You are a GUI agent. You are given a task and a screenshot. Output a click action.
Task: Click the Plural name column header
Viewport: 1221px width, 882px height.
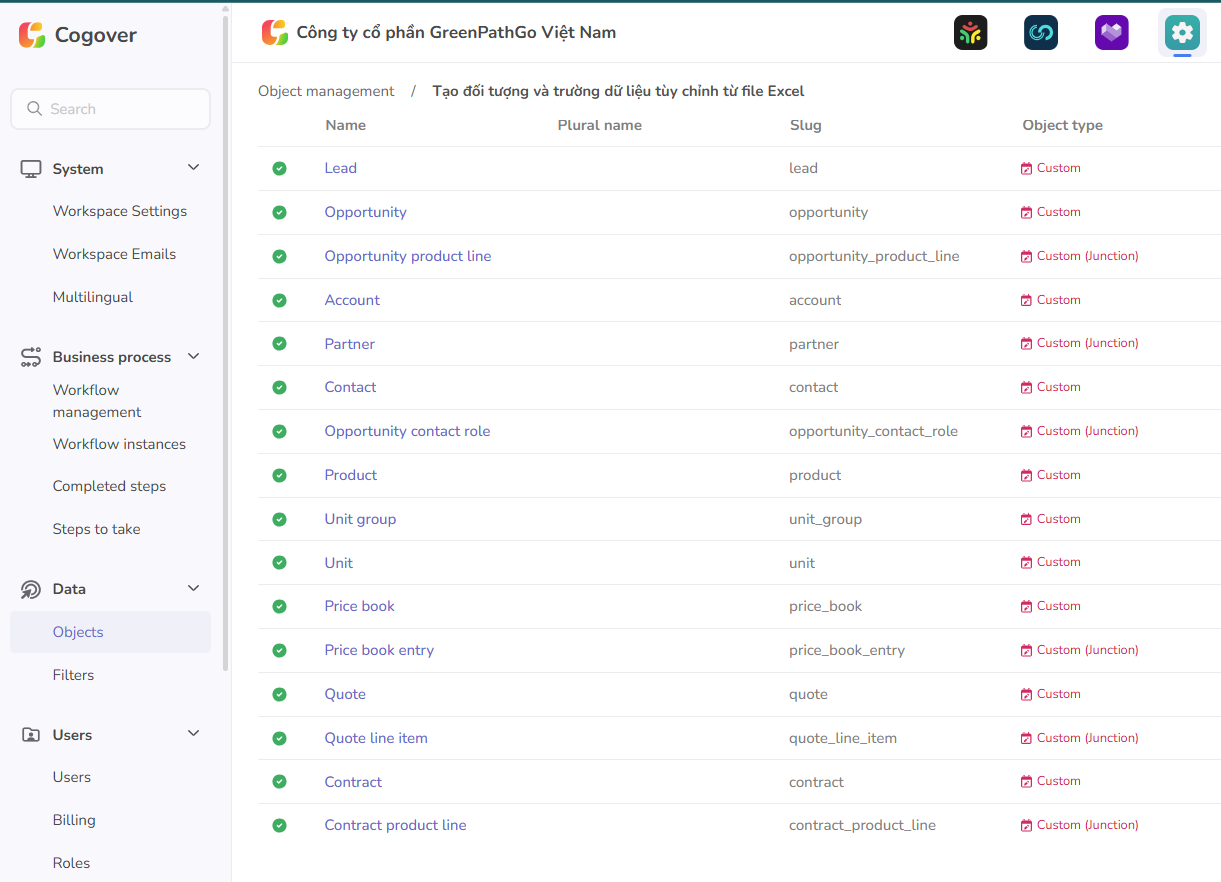(599, 125)
